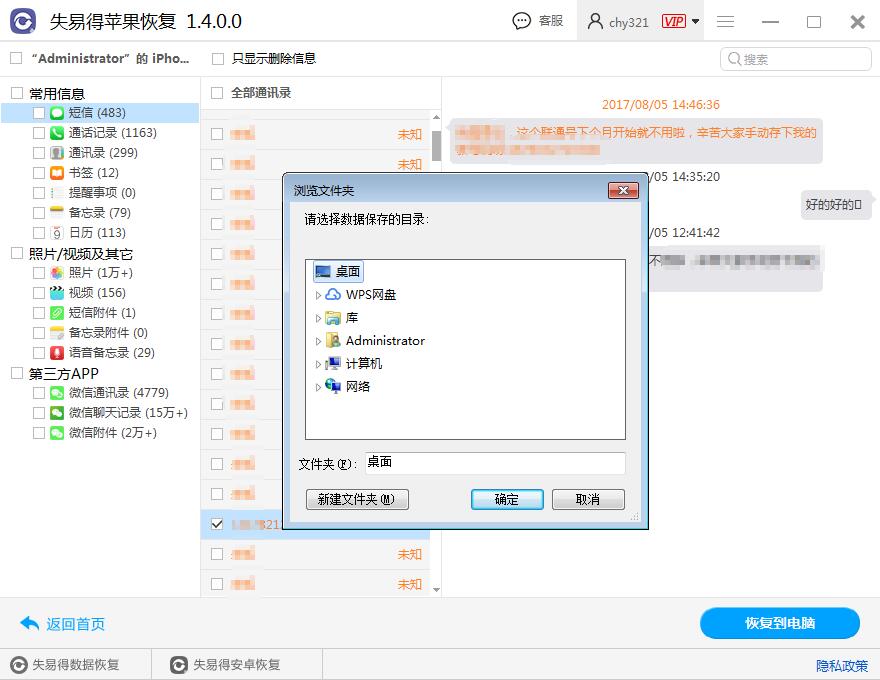Expand the Administrator folder node
Image resolution: width=880 pixels, height=680 pixels.
pos(318,341)
